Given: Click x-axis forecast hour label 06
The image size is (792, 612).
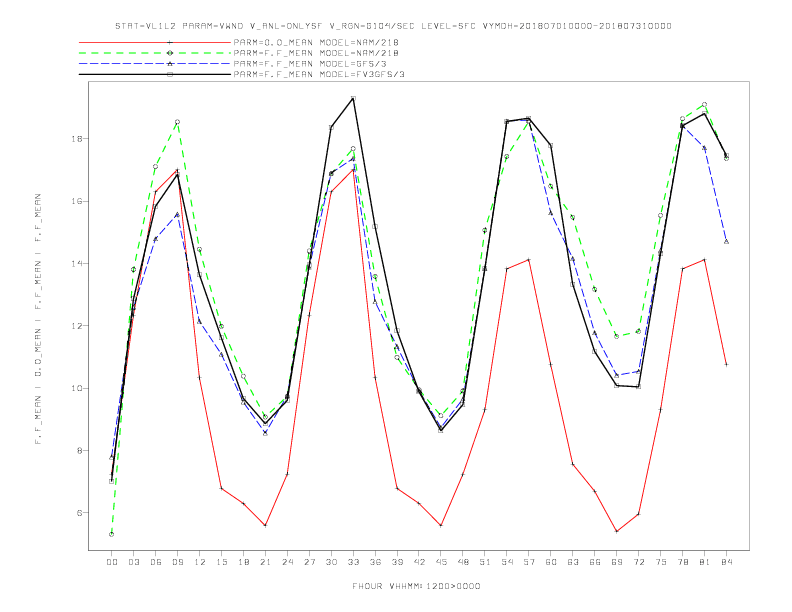Looking at the screenshot, I should (156, 562).
